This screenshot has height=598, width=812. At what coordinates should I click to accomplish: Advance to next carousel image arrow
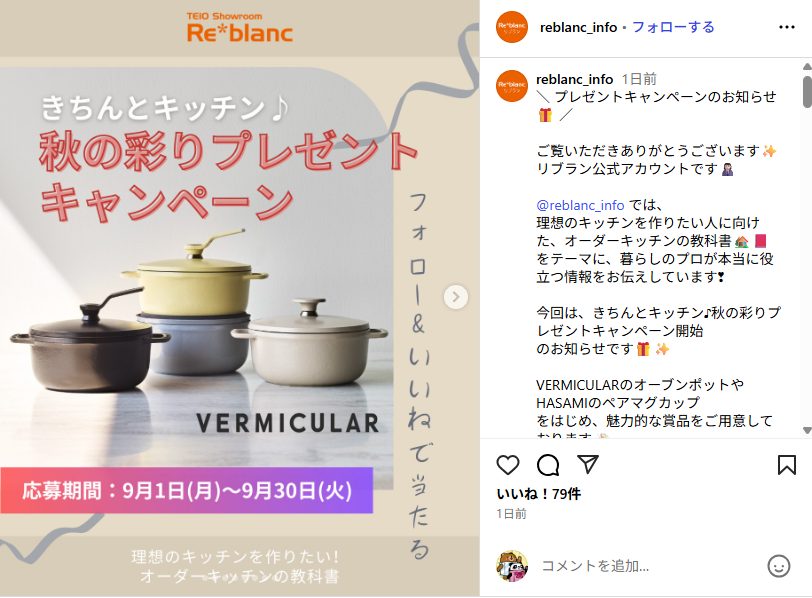pos(456,297)
